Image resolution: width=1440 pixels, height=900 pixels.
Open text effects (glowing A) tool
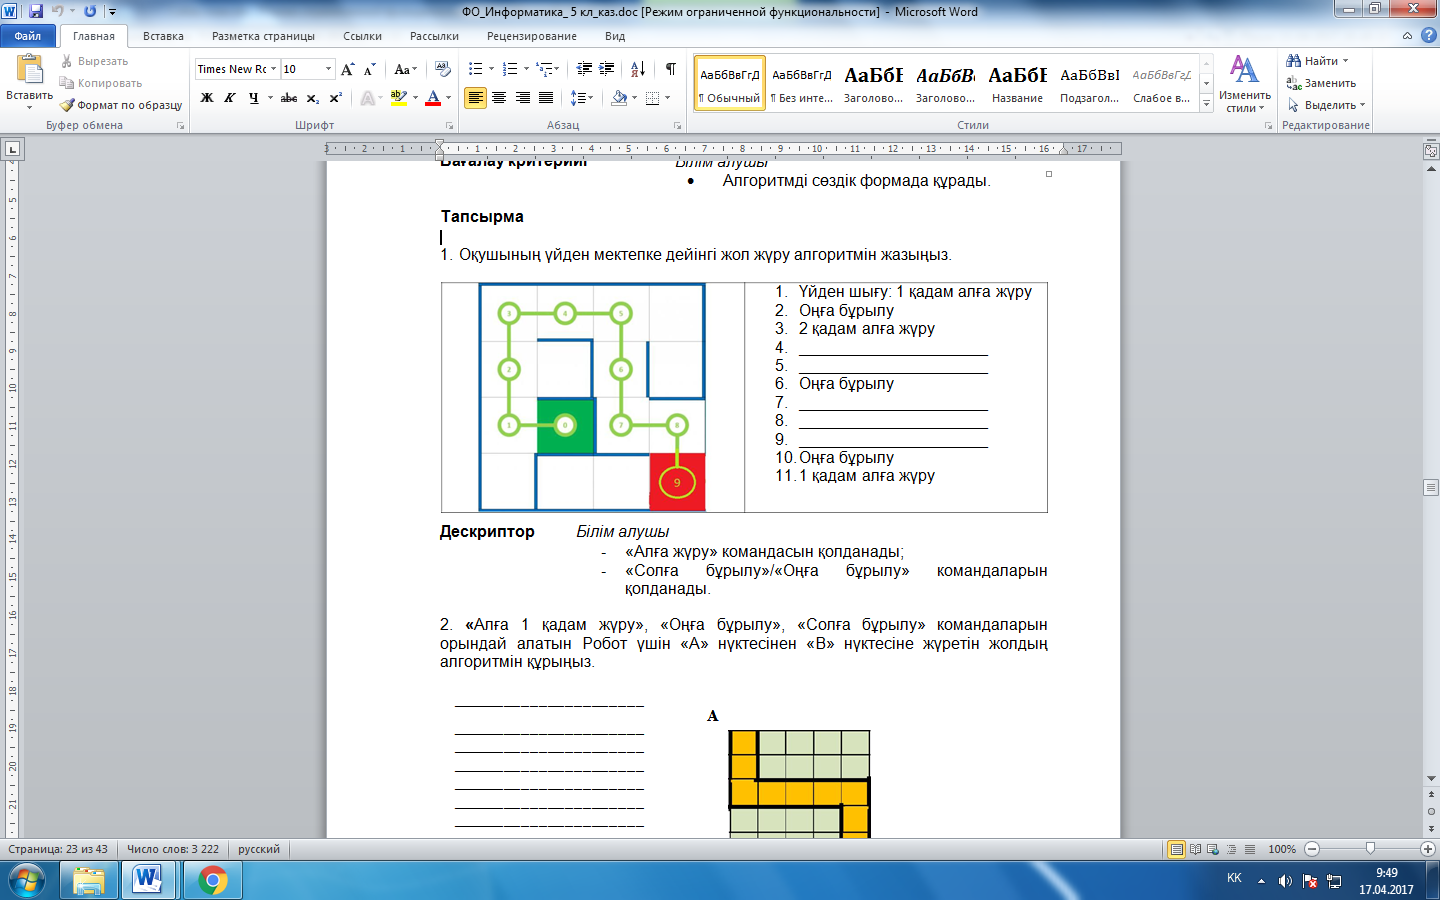point(368,98)
